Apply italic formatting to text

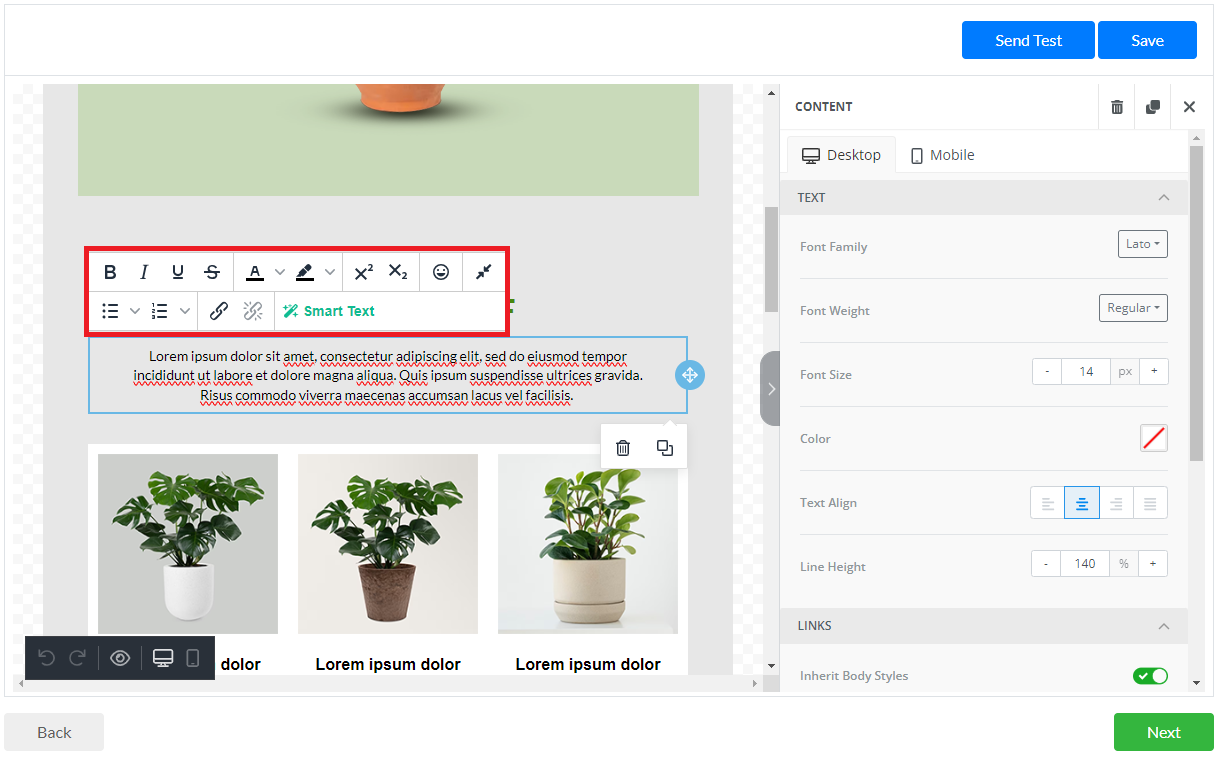[x=144, y=272]
